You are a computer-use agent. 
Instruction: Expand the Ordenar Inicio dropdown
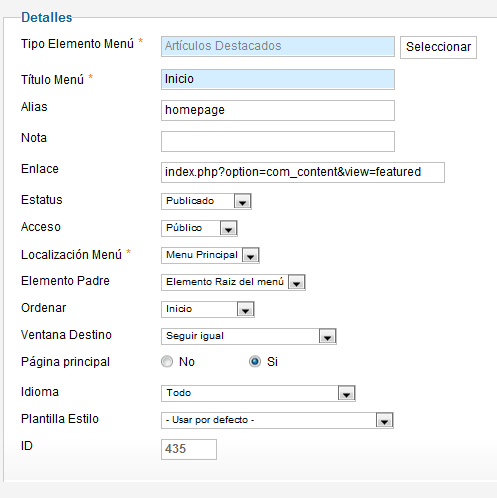coord(208,309)
